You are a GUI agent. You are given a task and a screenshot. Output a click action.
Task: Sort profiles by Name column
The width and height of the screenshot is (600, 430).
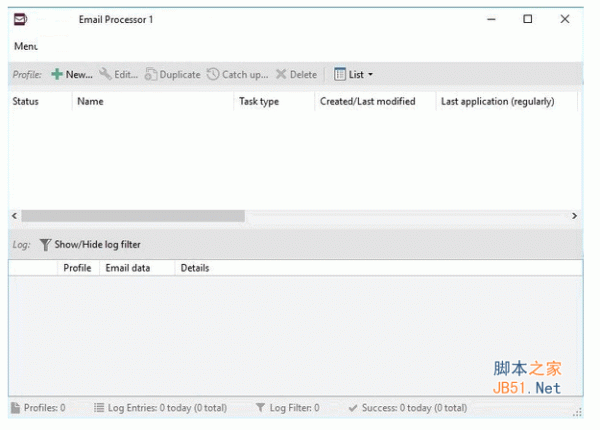pos(90,102)
